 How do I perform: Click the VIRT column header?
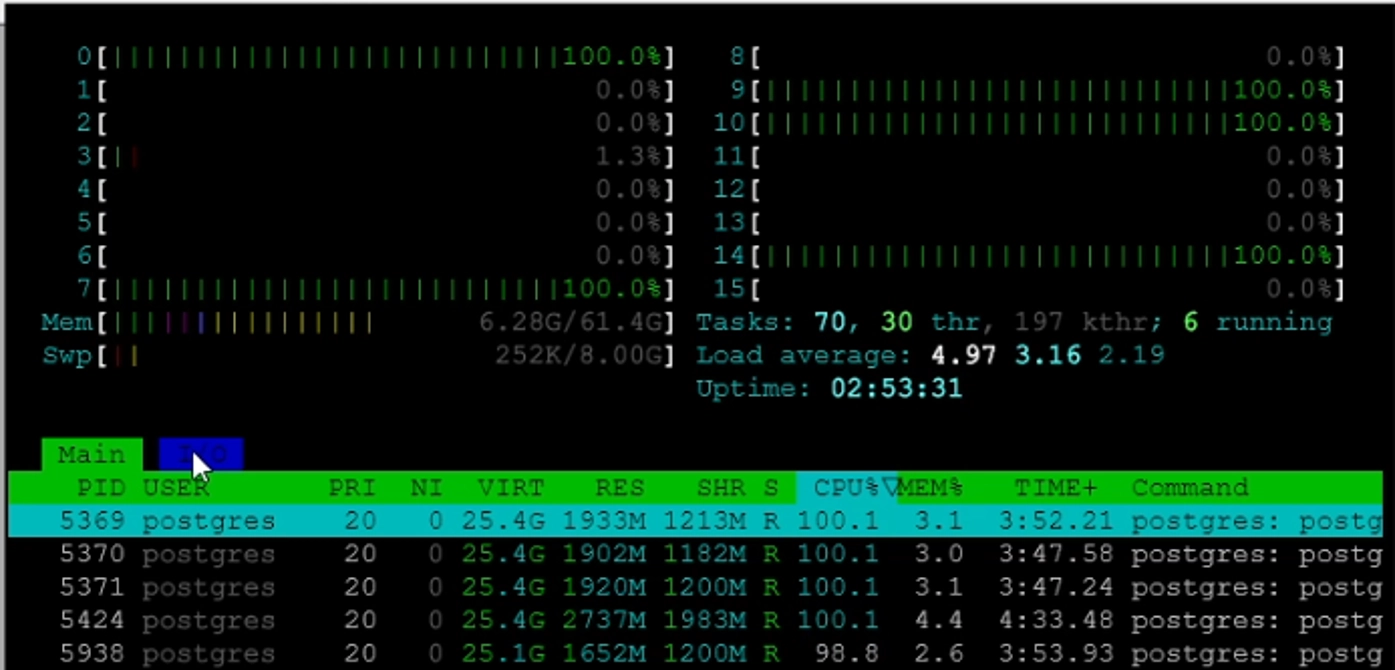[x=510, y=488]
